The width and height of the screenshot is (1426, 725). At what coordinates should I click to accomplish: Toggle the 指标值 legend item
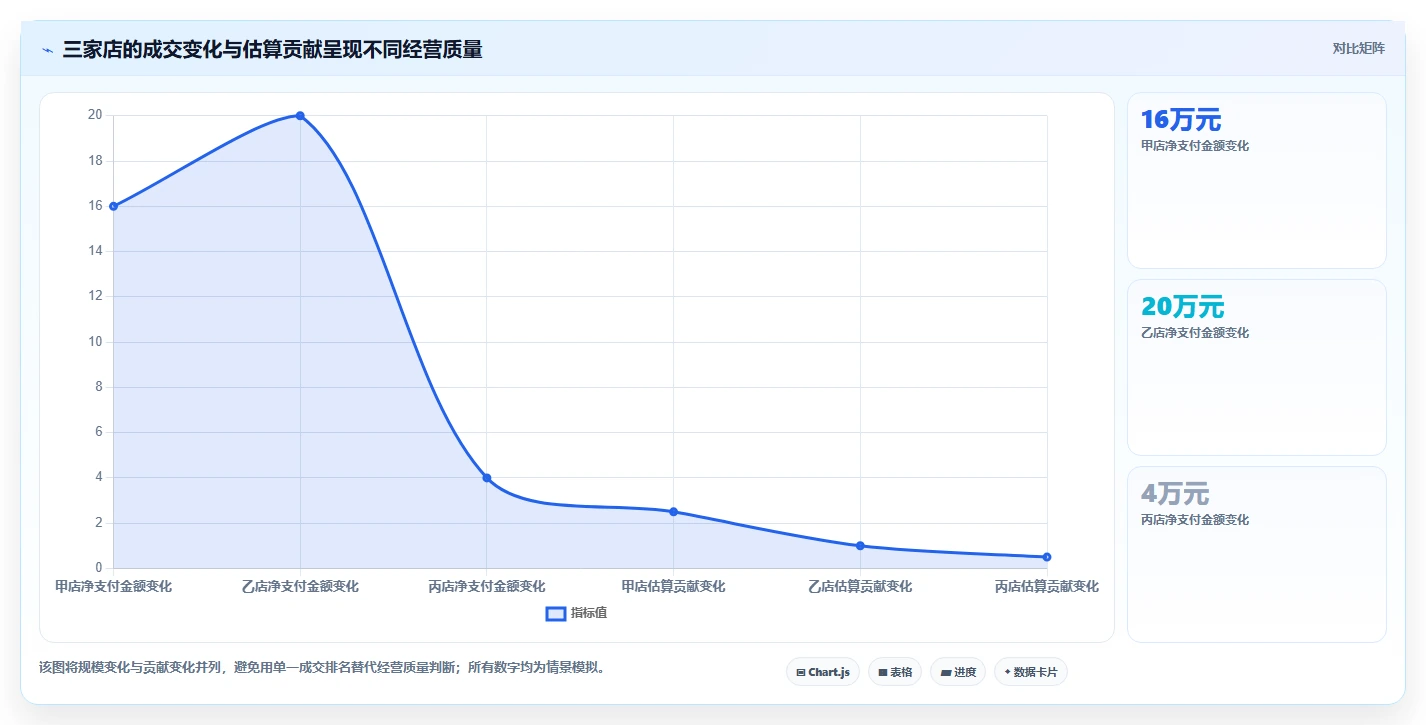[x=576, y=613]
